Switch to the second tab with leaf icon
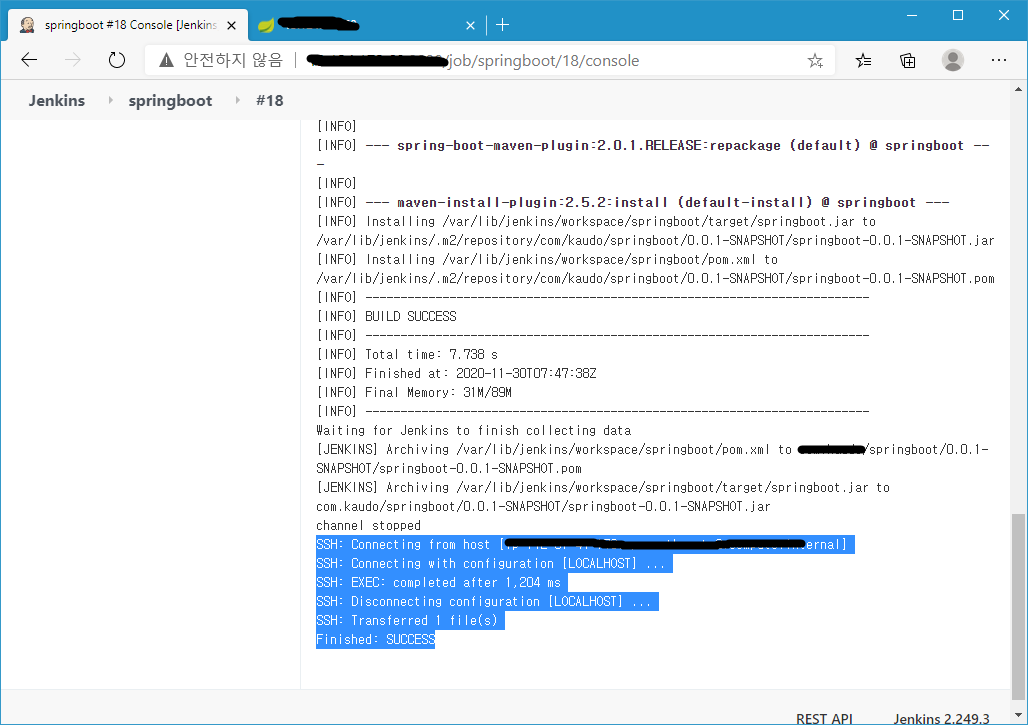This screenshot has height=725, width=1028. (367, 25)
